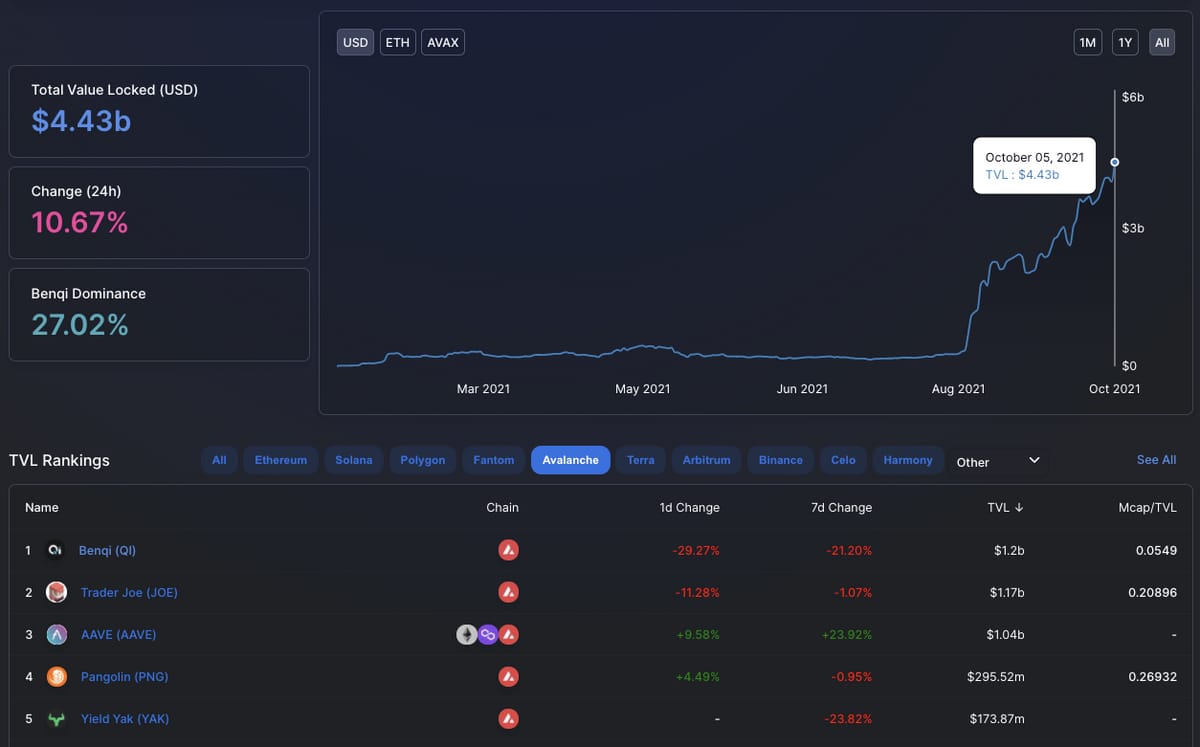Click Avalanche chain icon in AAVE row

508,634
